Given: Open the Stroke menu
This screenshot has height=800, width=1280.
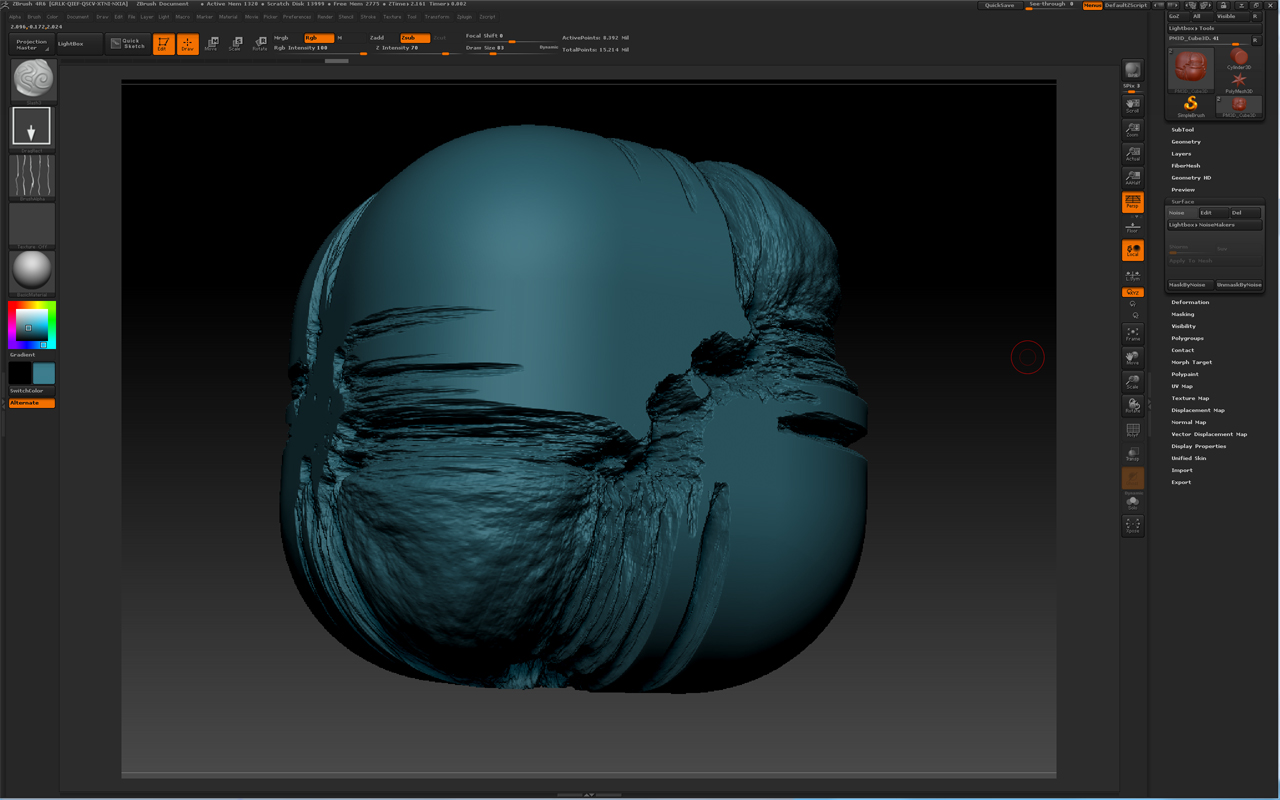Looking at the screenshot, I should pyautogui.click(x=369, y=17).
